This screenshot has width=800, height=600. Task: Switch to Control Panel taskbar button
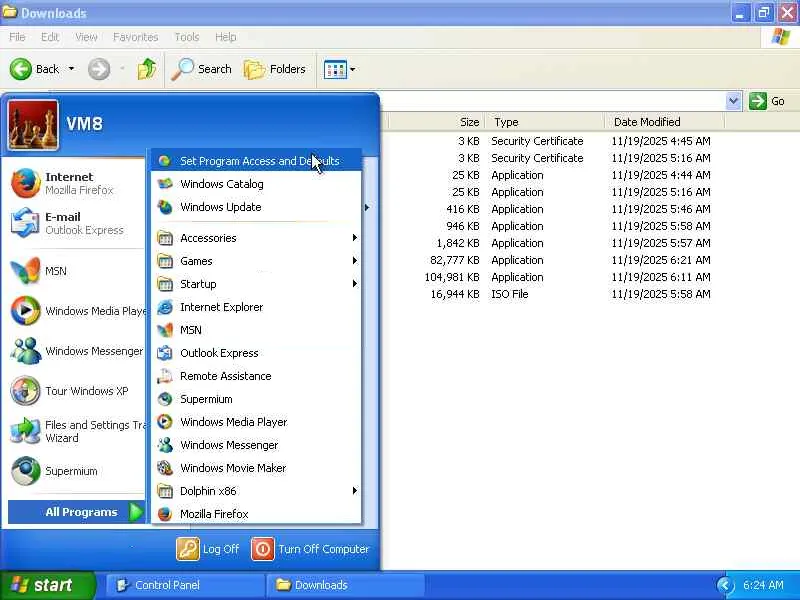(x=185, y=585)
